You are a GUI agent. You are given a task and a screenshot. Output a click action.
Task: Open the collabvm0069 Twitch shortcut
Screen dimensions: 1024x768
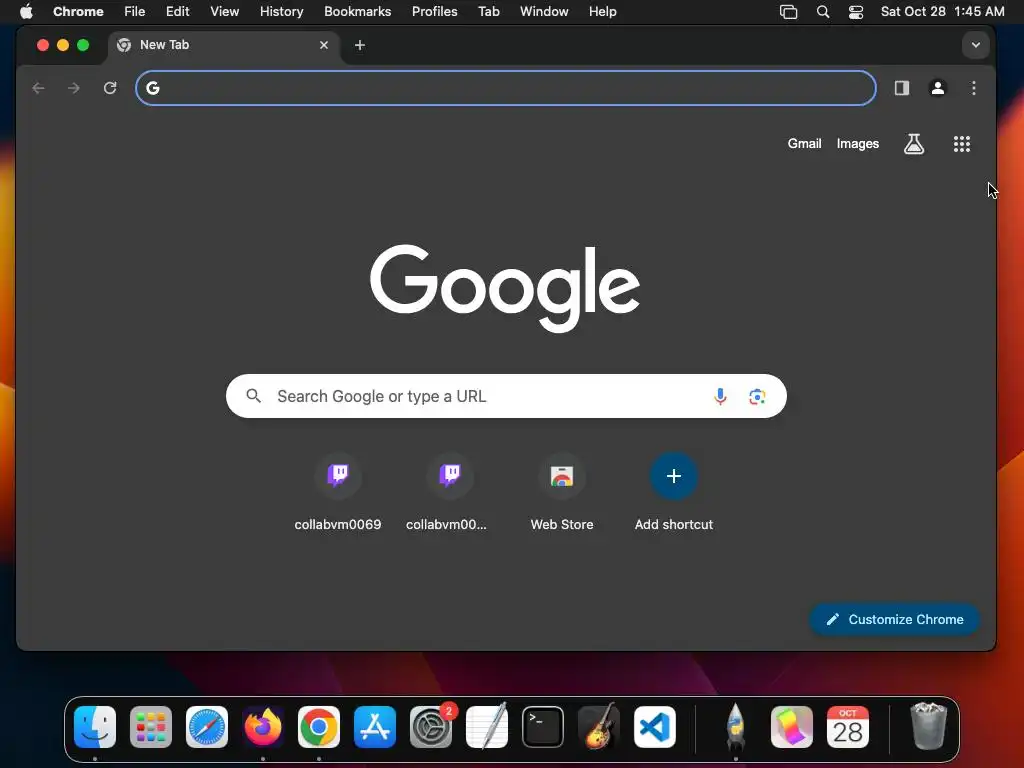click(338, 475)
